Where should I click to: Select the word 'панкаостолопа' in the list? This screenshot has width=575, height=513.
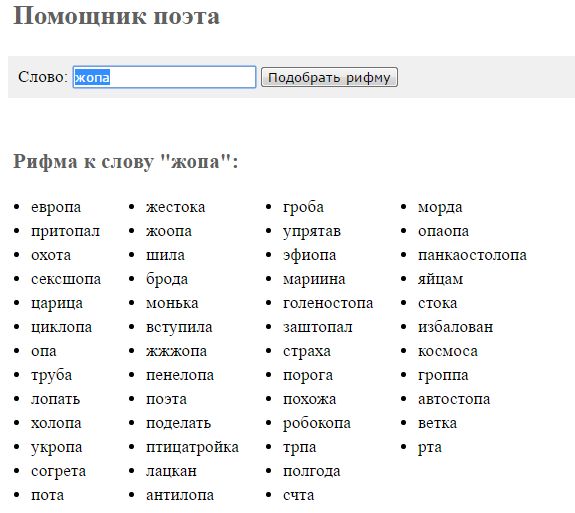472,255
